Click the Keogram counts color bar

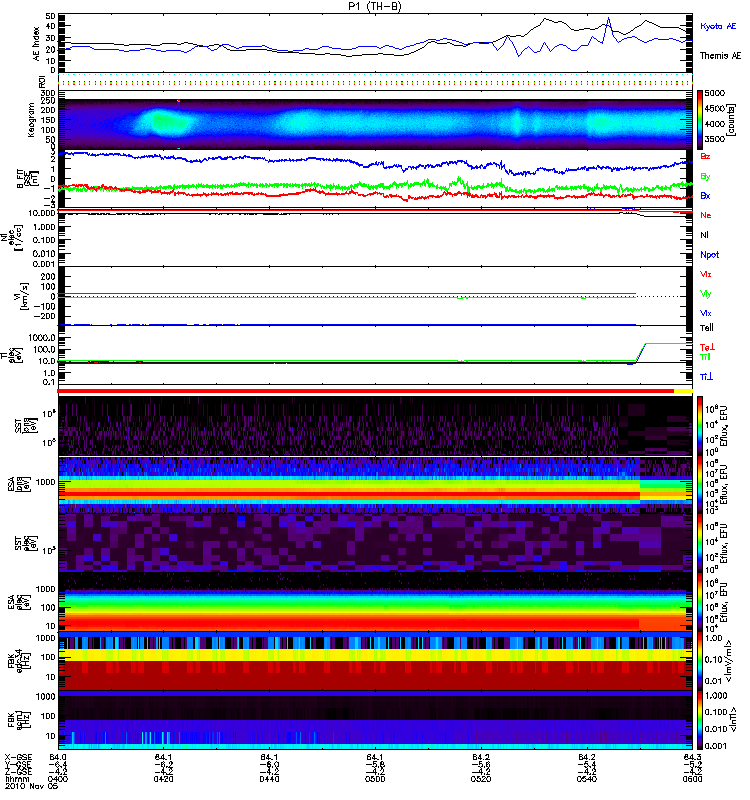tap(700, 120)
